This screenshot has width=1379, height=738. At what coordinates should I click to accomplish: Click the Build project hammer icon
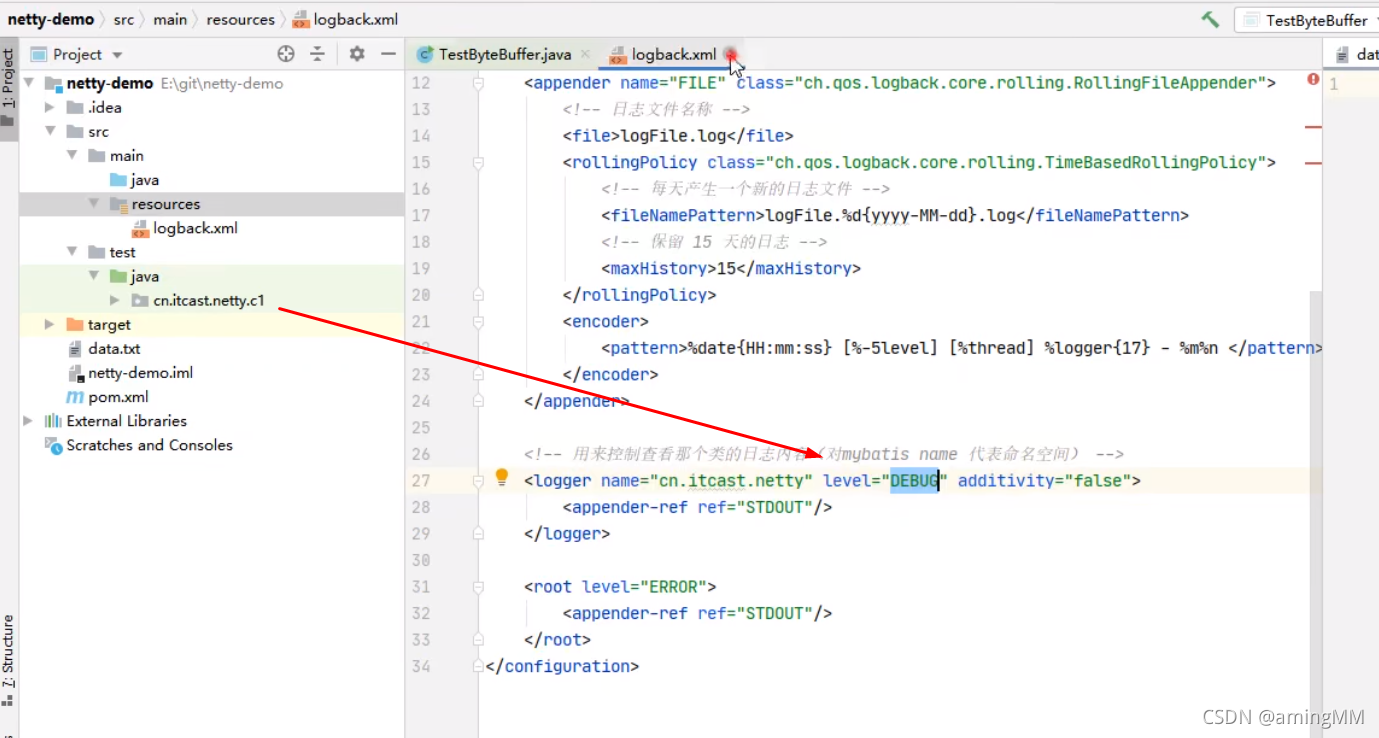(x=1210, y=19)
